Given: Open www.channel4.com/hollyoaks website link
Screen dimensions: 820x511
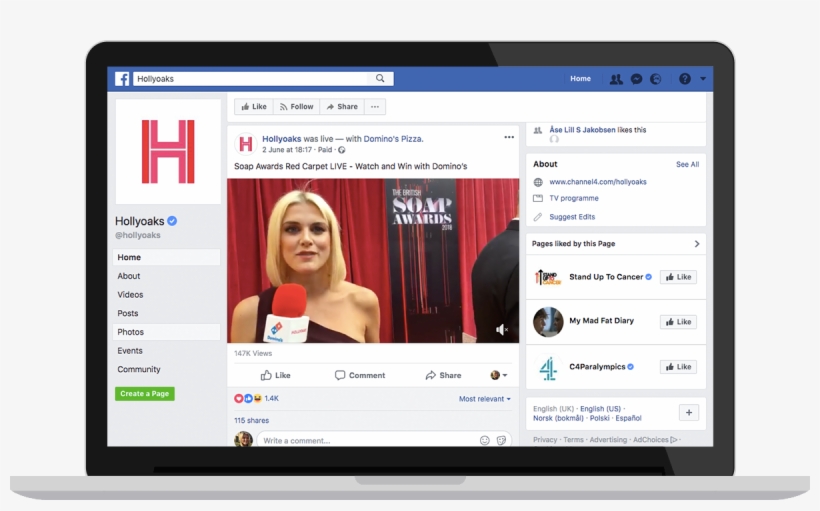Looking at the screenshot, I should tap(598, 182).
